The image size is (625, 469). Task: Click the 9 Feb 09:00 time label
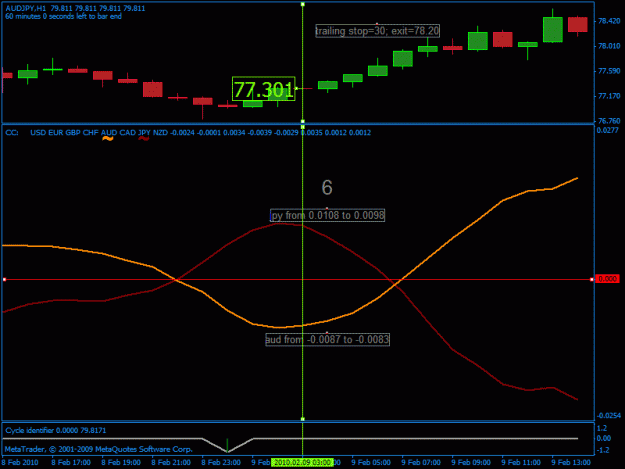(x=471, y=462)
